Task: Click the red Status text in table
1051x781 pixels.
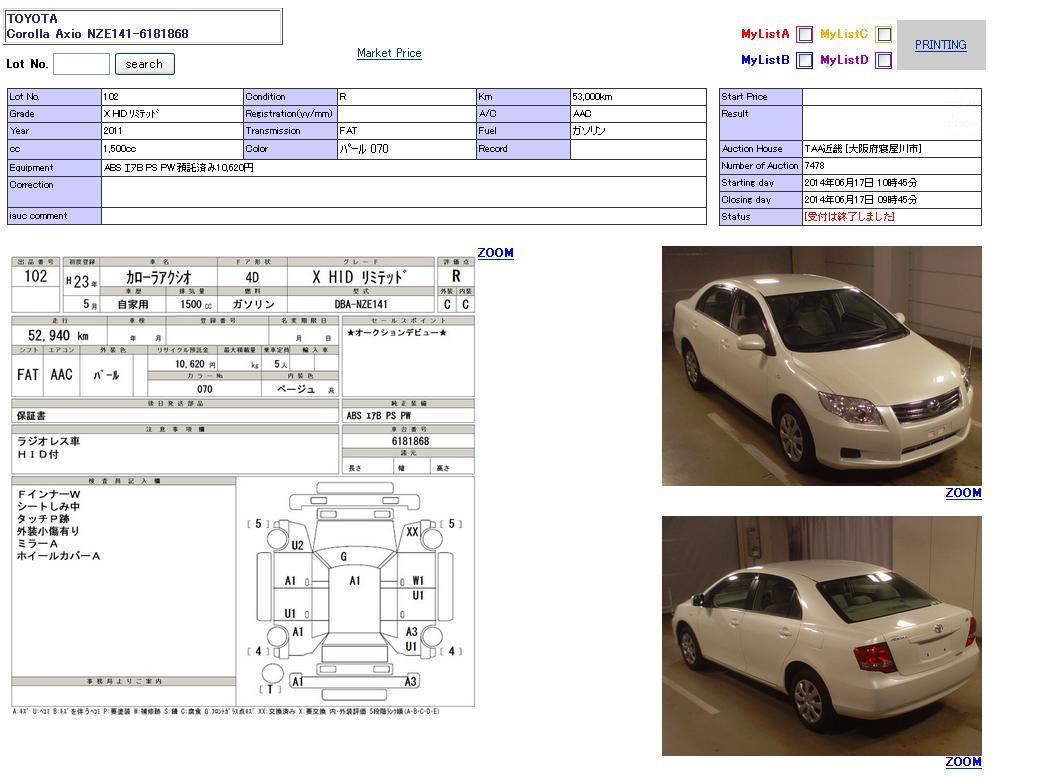Action: tap(849, 217)
